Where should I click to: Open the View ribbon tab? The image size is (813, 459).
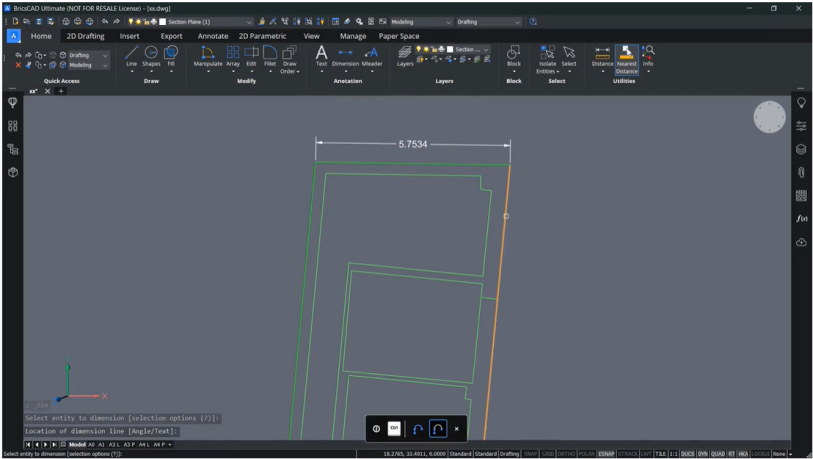point(311,36)
